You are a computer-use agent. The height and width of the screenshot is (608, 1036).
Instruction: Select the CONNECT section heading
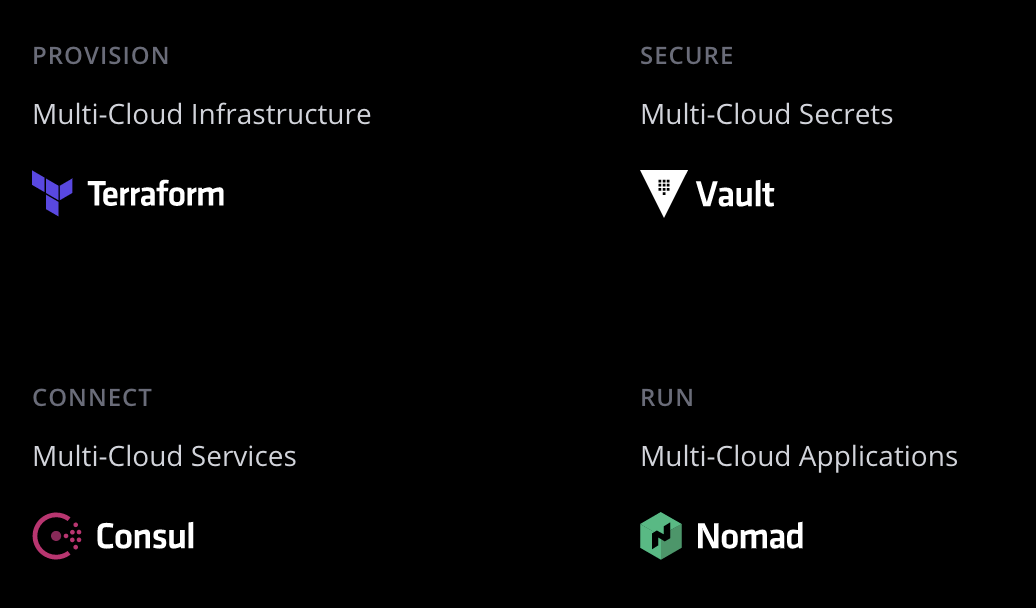click(92, 398)
